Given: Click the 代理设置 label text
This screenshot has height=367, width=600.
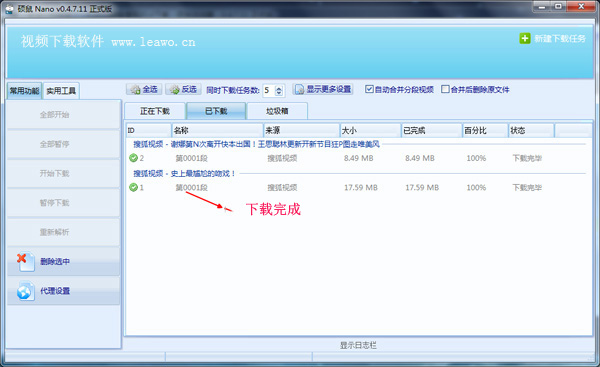Looking at the screenshot, I should [55, 291].
